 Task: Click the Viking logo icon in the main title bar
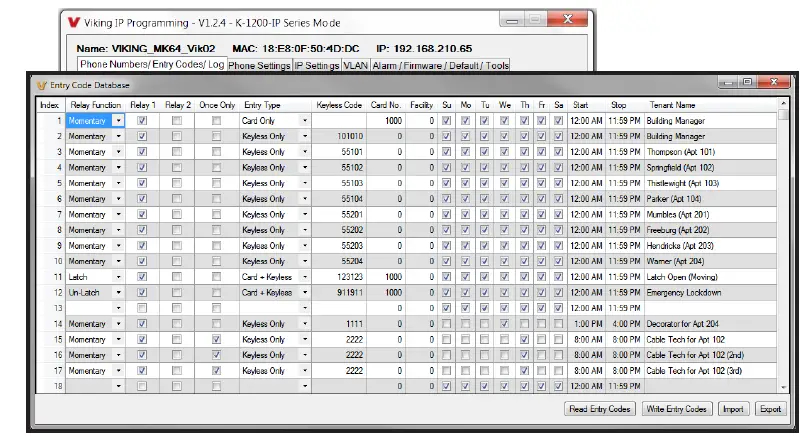click(74, 23)
